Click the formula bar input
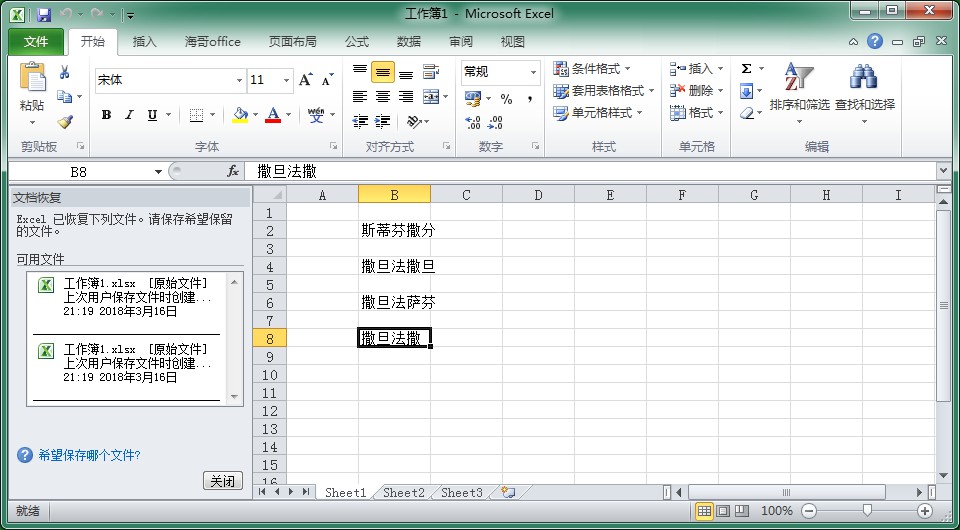The height and width of the screenshot is (530, 960). click(x=589, y=172)
